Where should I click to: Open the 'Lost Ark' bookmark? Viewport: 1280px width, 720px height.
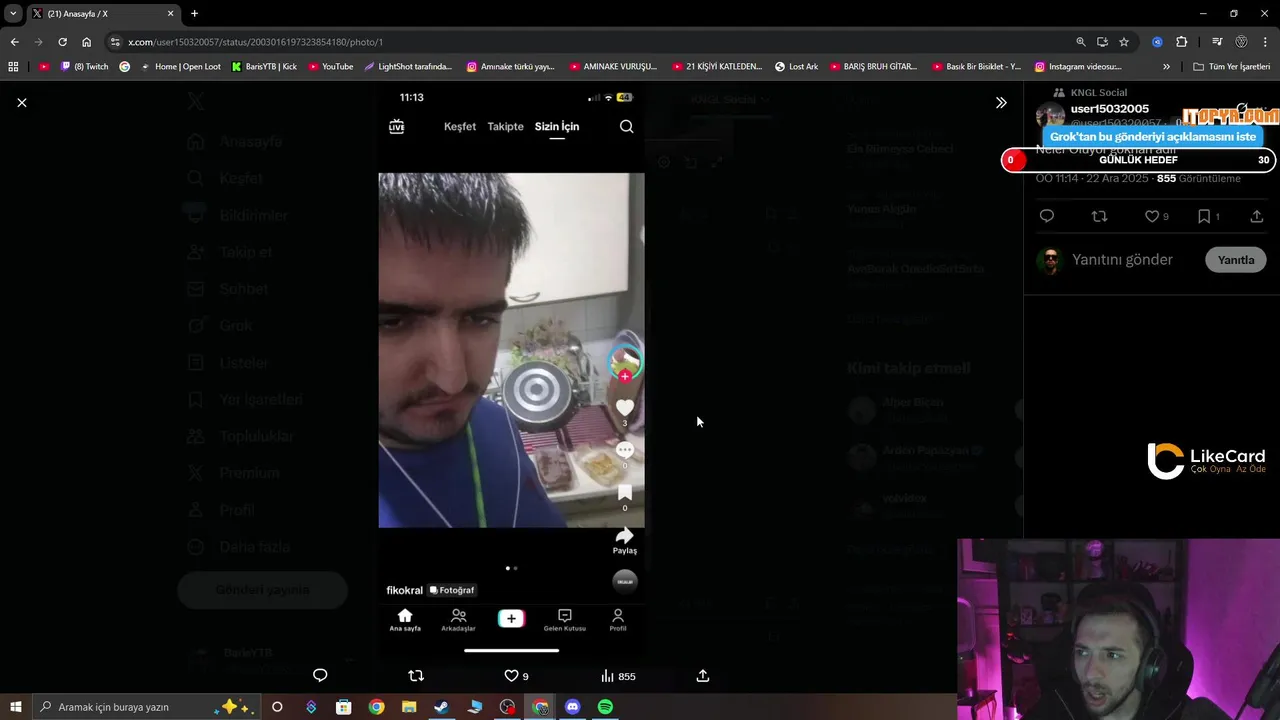click(796, 67)
